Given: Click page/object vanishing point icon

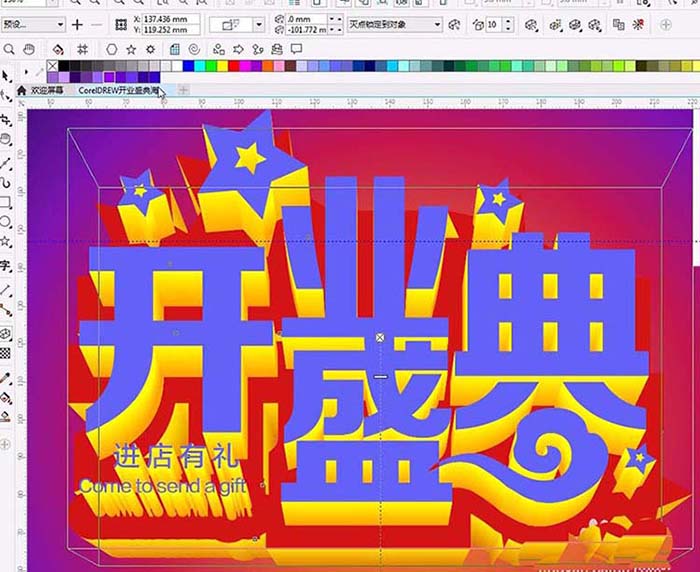Looking at the screenshot, I should click(x=454, y=25).
